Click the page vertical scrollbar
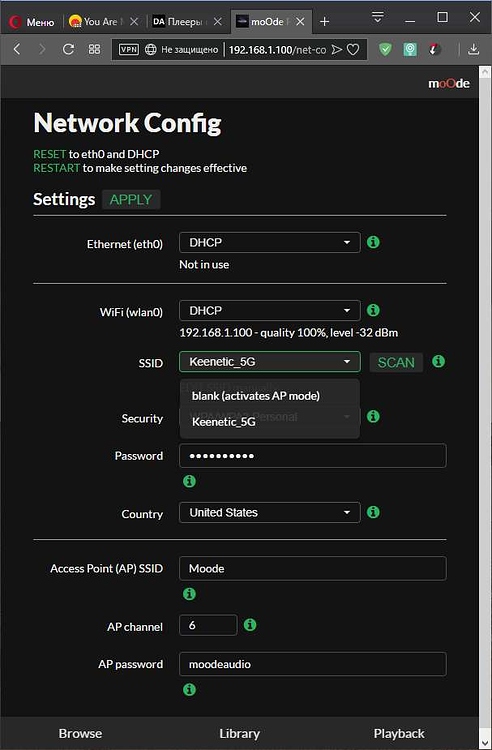The width and height of the screenshot is (492, 750). click(x=485, y=402)
